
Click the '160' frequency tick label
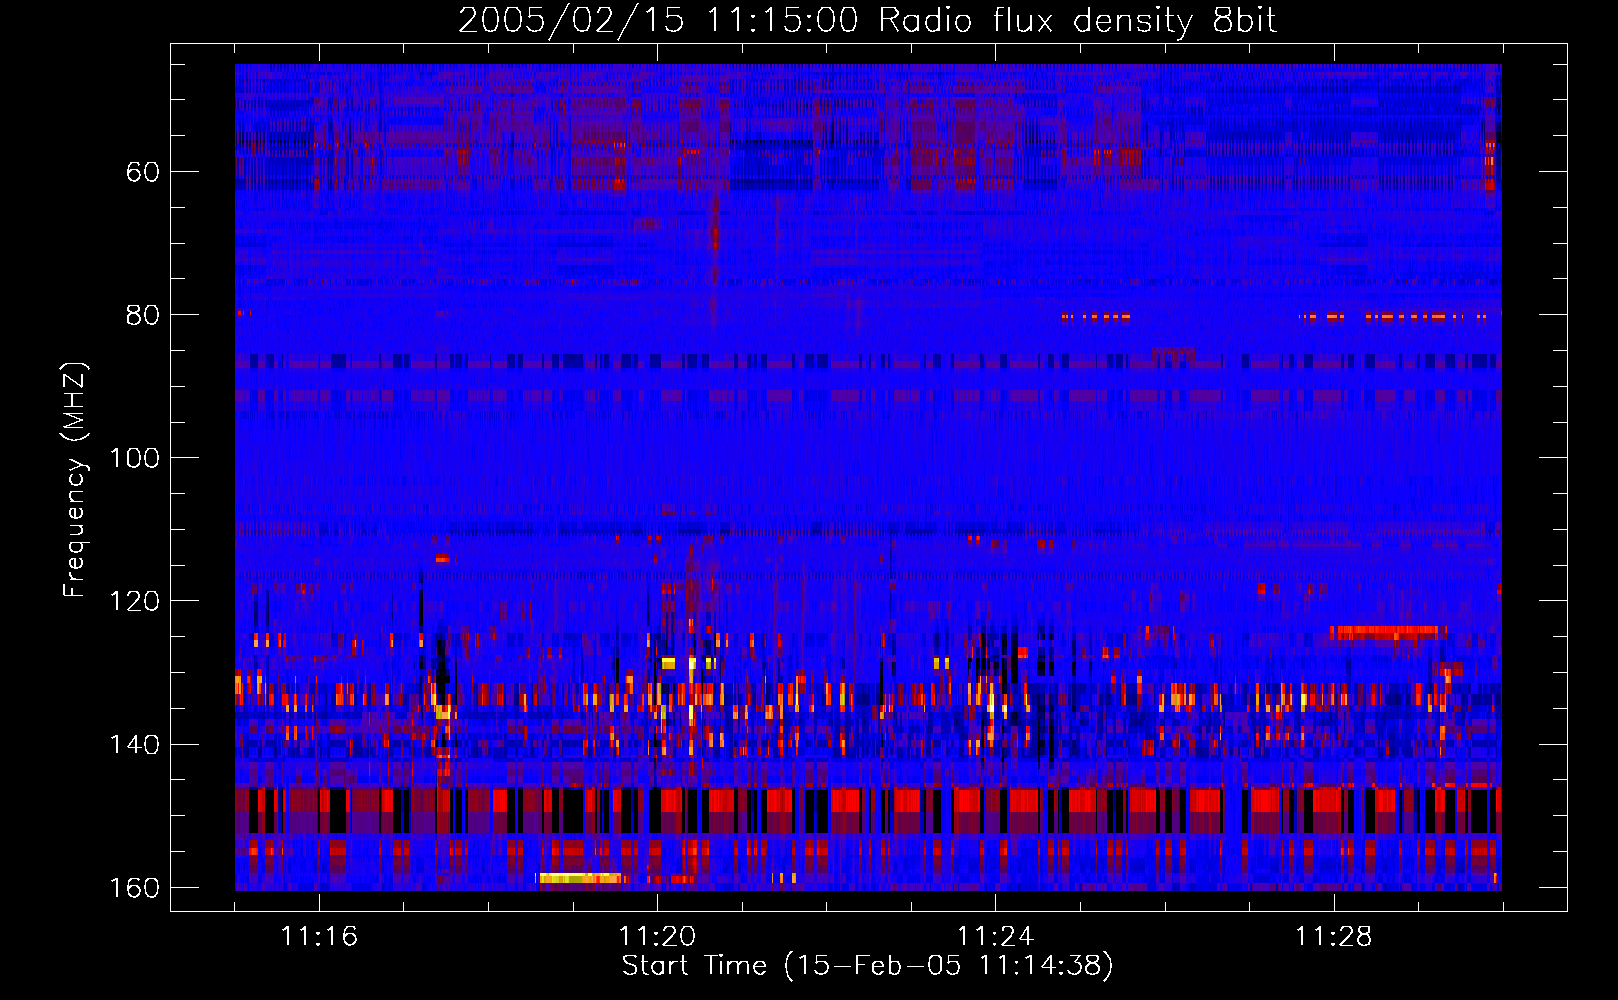click(134, 888)
